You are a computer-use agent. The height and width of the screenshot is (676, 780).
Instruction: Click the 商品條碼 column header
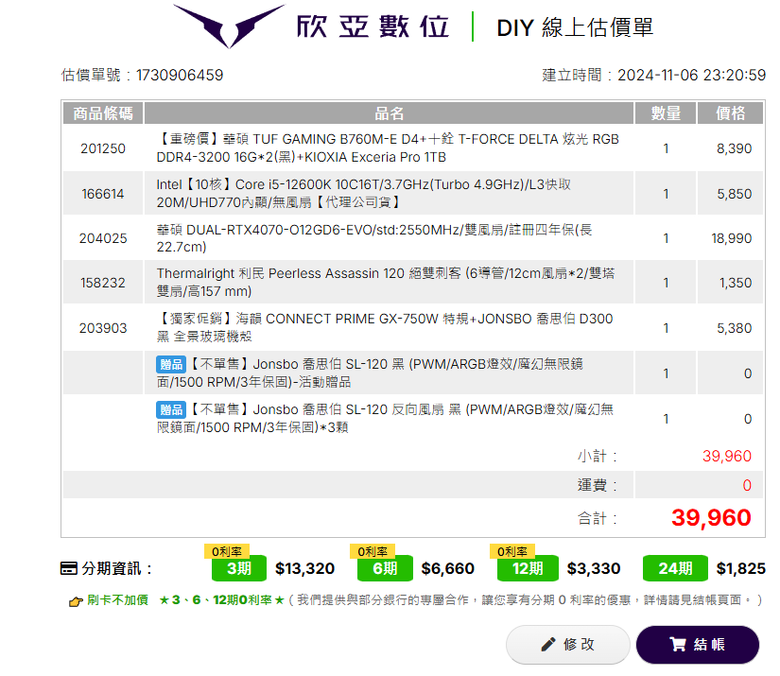[x=103, y=113]
